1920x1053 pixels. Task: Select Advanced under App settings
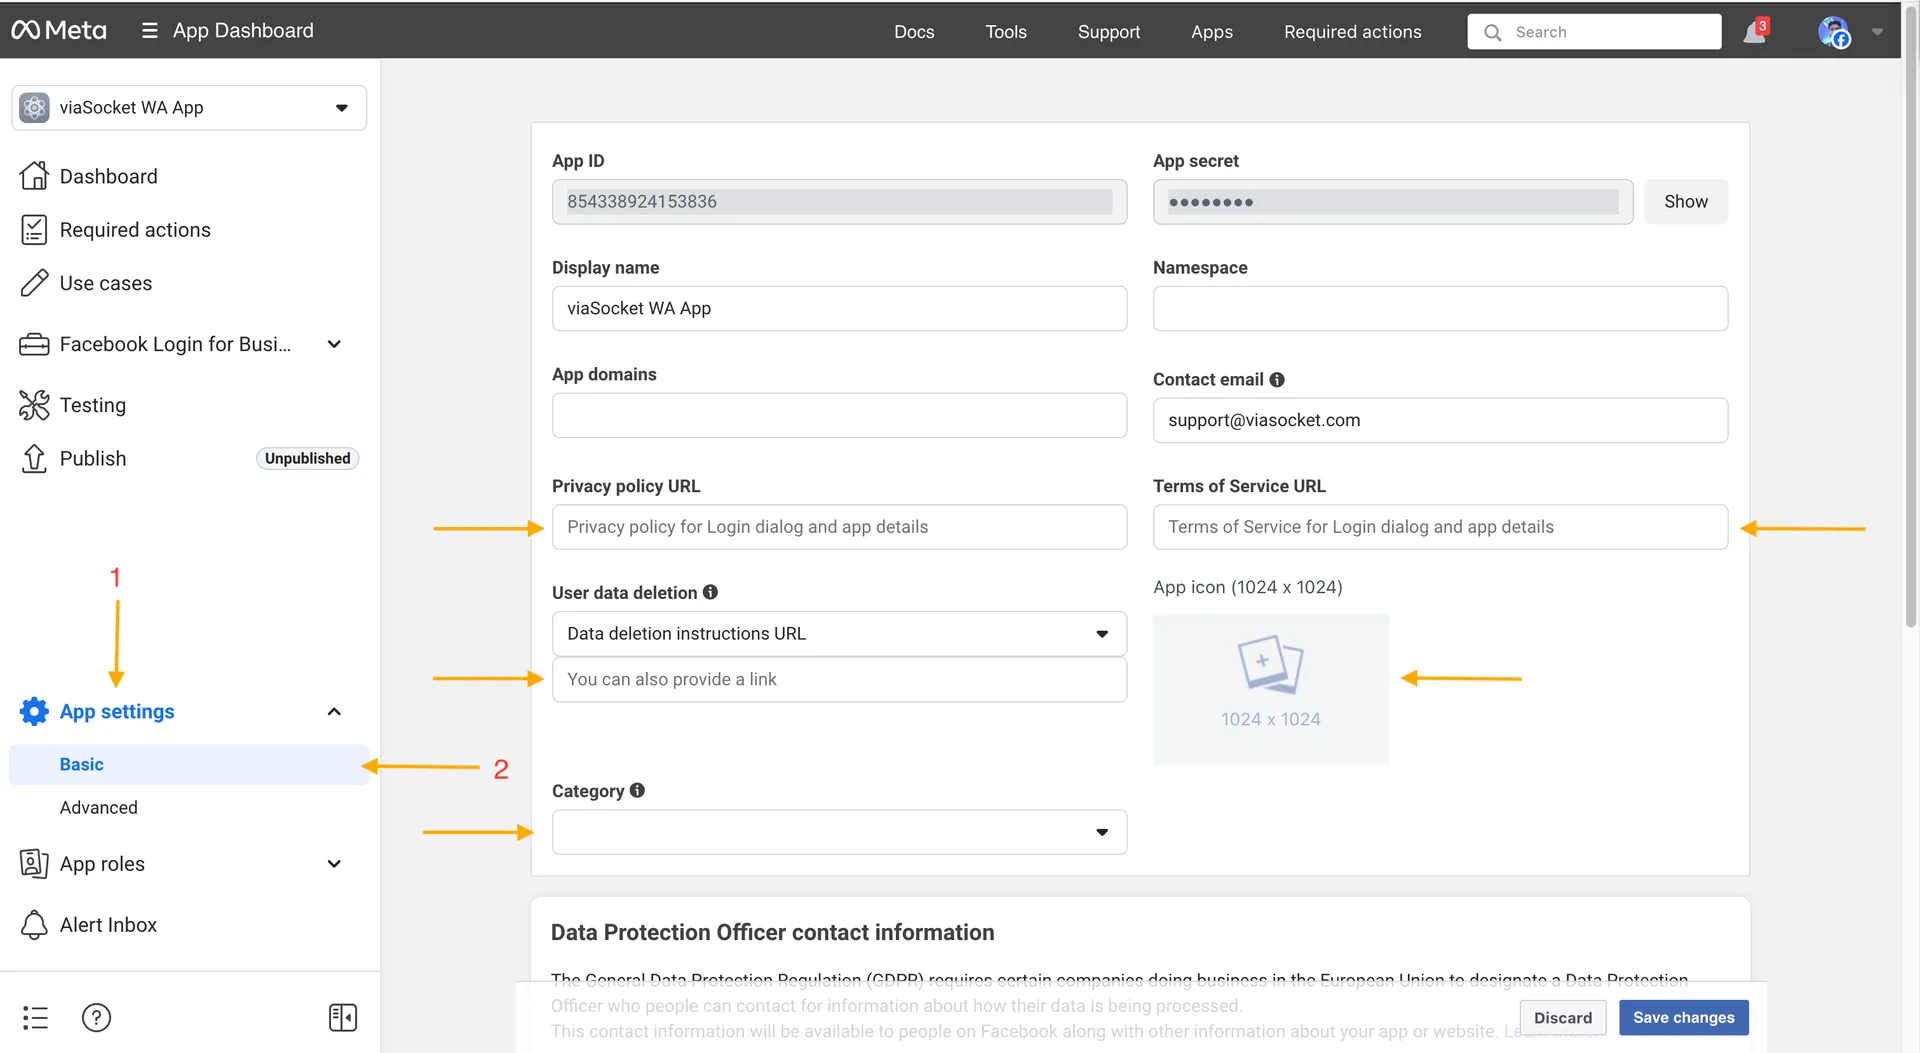(x=99, y=808)
